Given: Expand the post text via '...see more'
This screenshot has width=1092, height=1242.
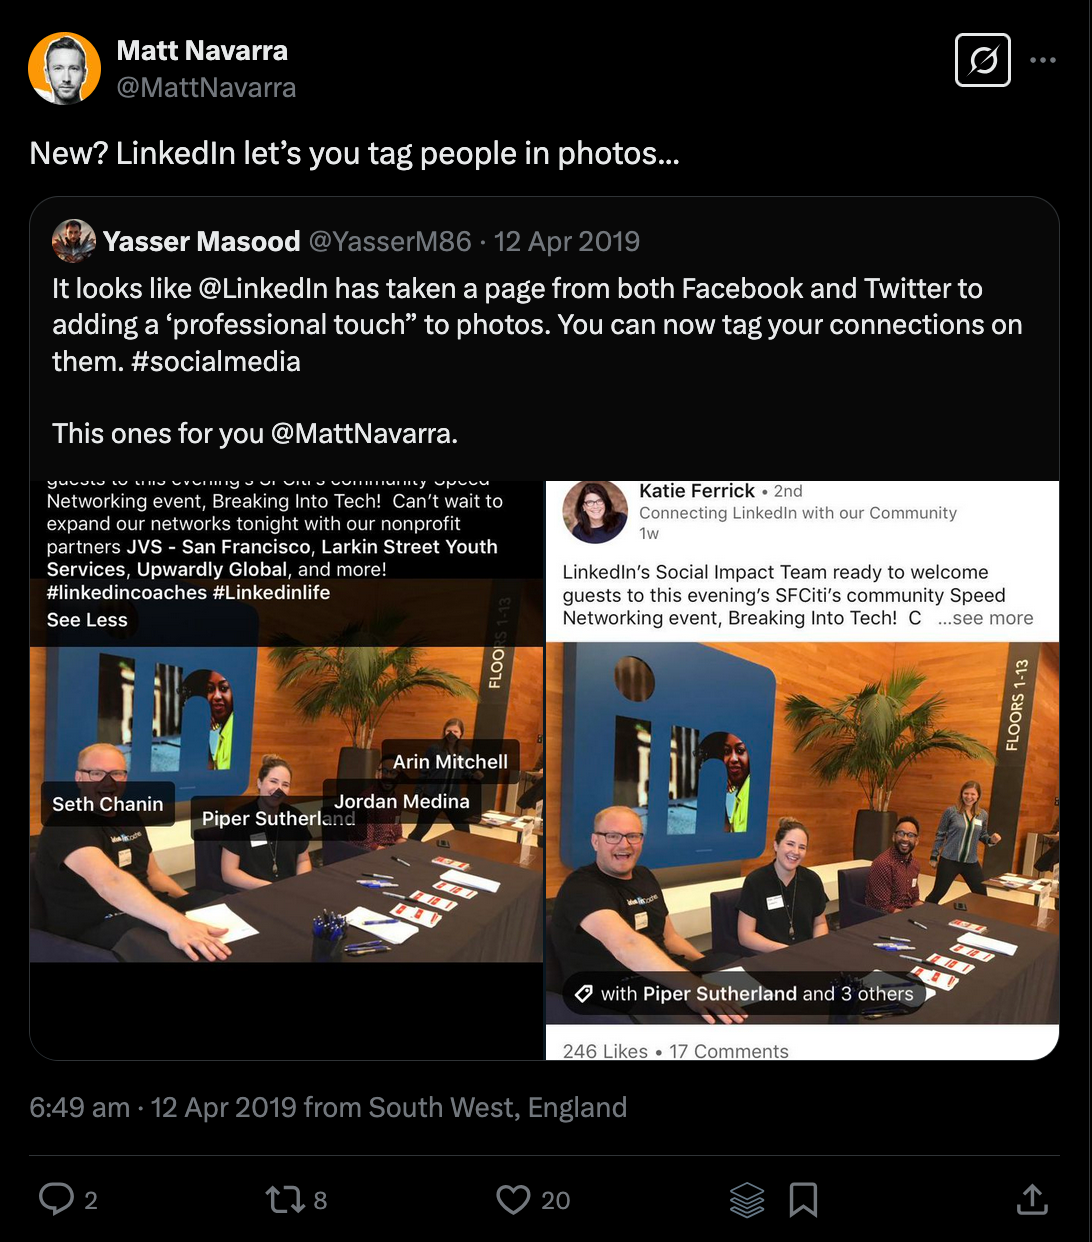Looking at the screenshot, I should click(x=985, y=618).
